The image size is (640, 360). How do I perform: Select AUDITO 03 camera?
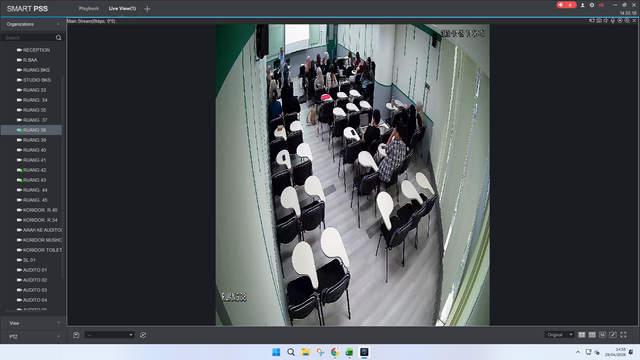pos(31,290)
